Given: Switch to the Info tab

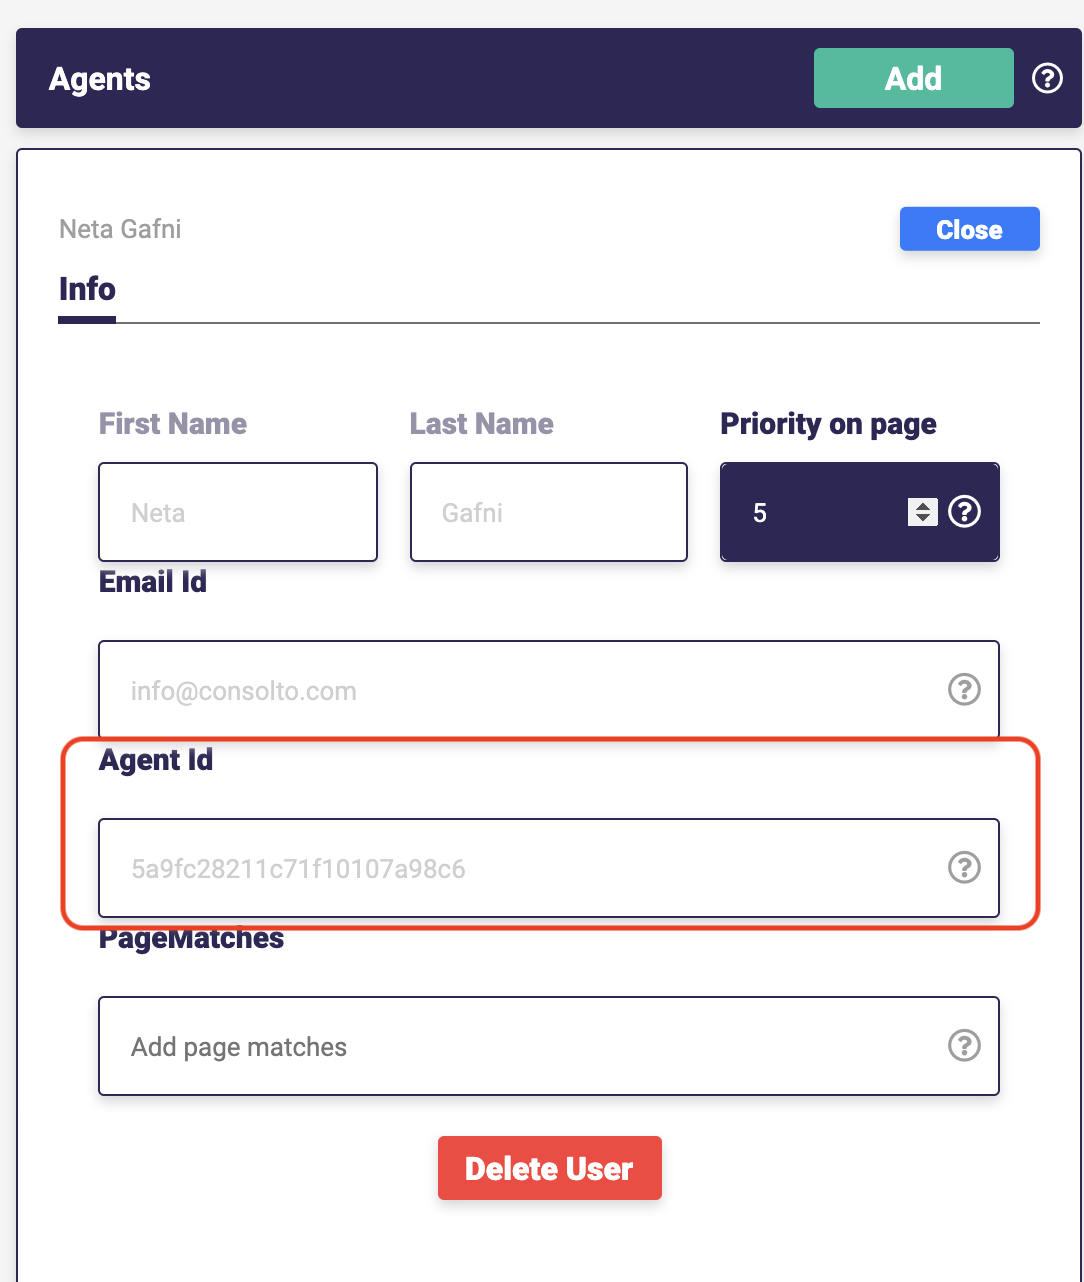Looking at the screenshot, I should [87, 289].
